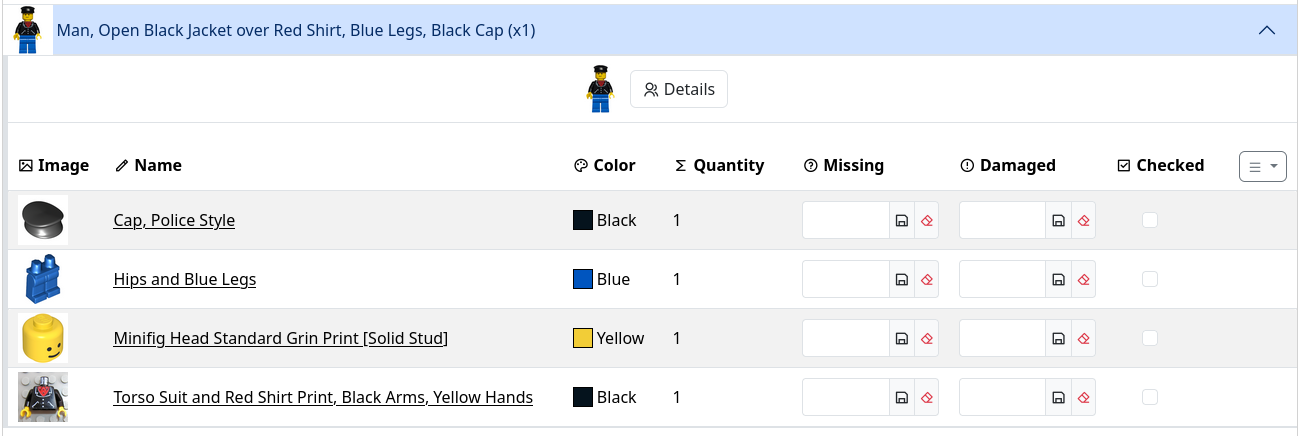Open the minifigure Details button
Image resolution: width=1302 pixels, height=436 pixels.
679,89
